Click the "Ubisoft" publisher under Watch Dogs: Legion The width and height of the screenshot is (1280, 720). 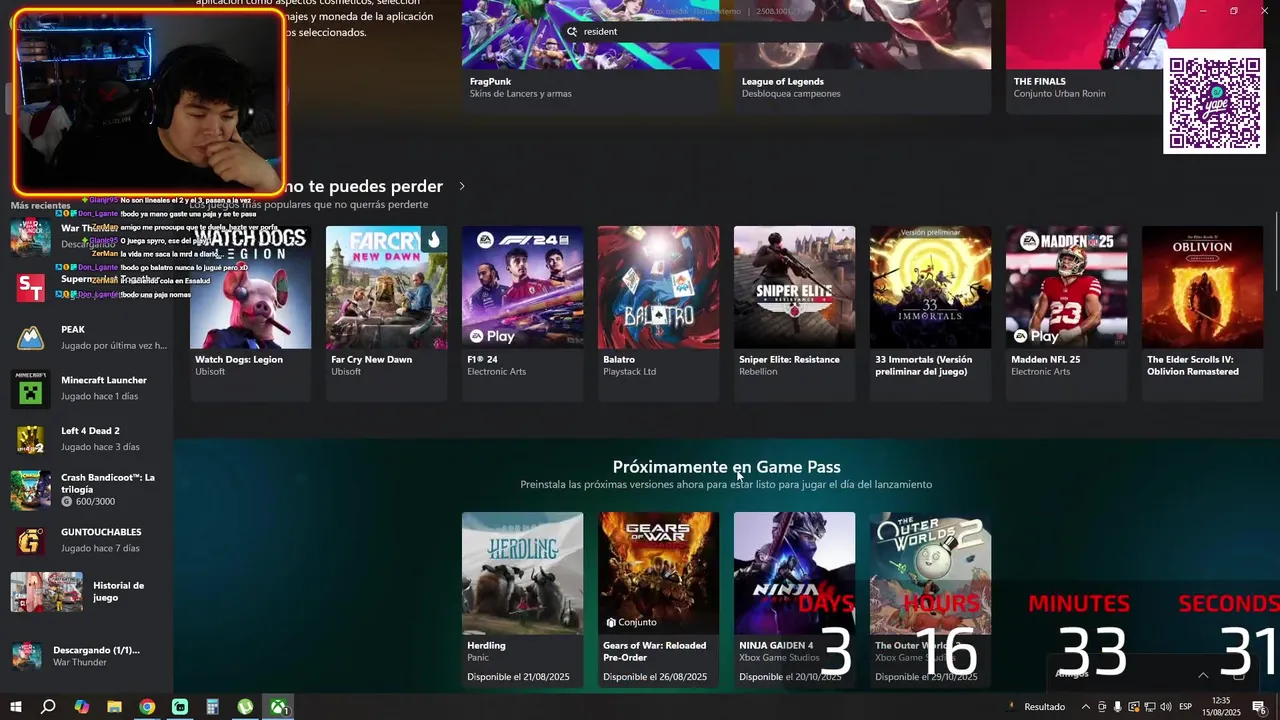click(x=210, y=372)
